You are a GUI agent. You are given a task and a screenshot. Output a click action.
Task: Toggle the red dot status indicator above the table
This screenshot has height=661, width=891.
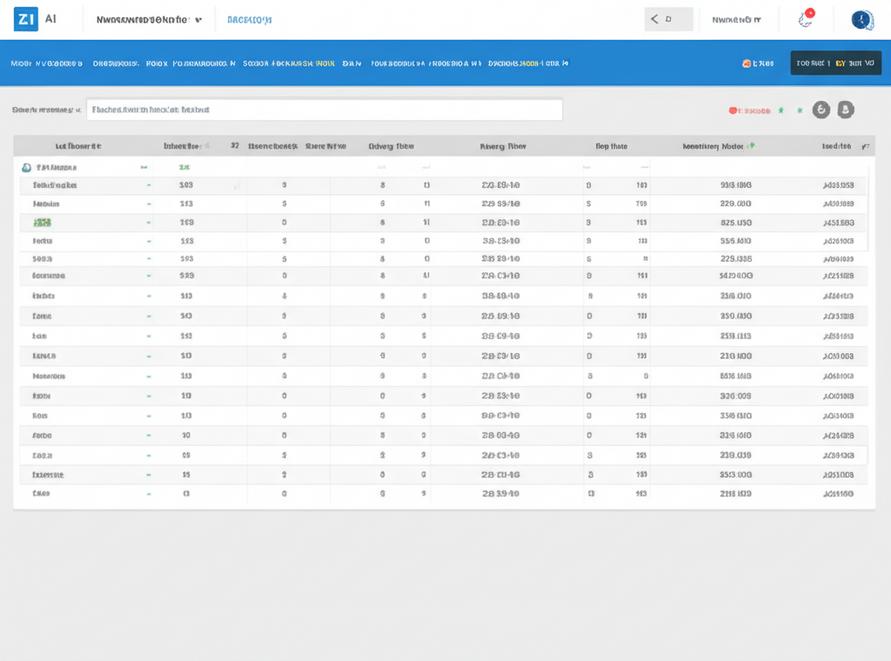pyautogui.click(x=733, y=111)
